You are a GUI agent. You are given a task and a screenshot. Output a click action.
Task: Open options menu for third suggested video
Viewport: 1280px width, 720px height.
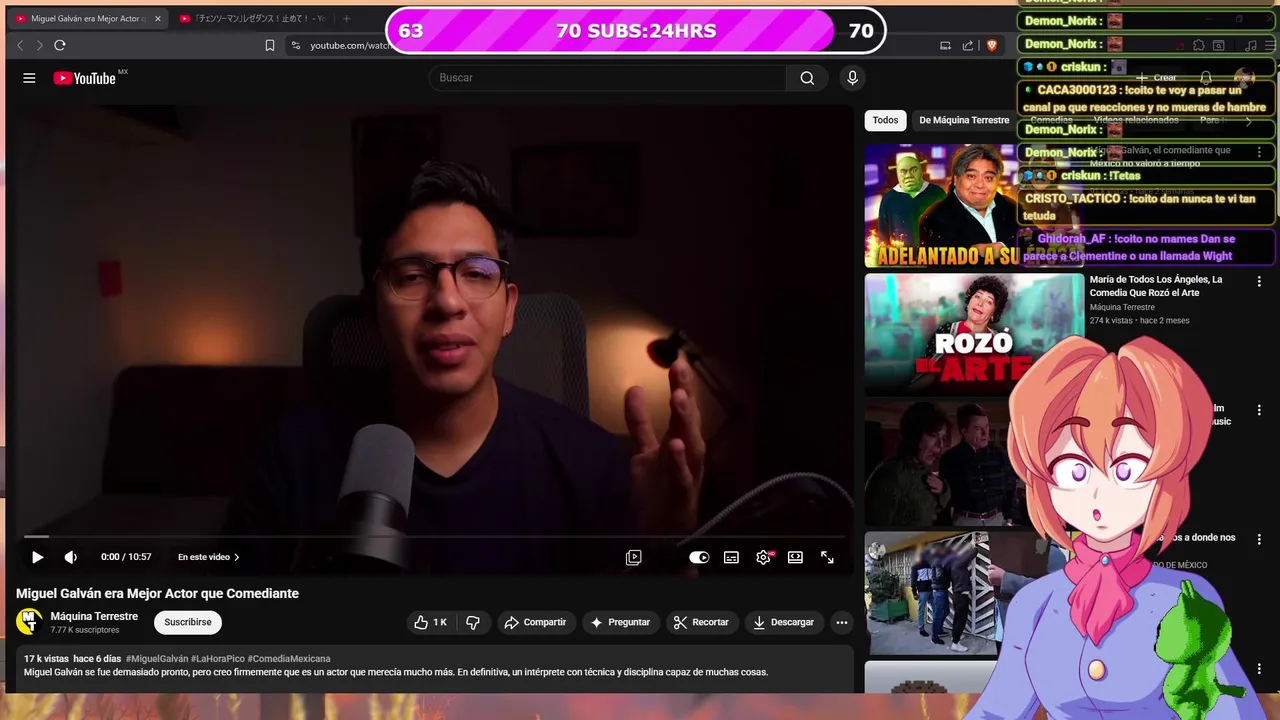click(x=1259, y=410)
